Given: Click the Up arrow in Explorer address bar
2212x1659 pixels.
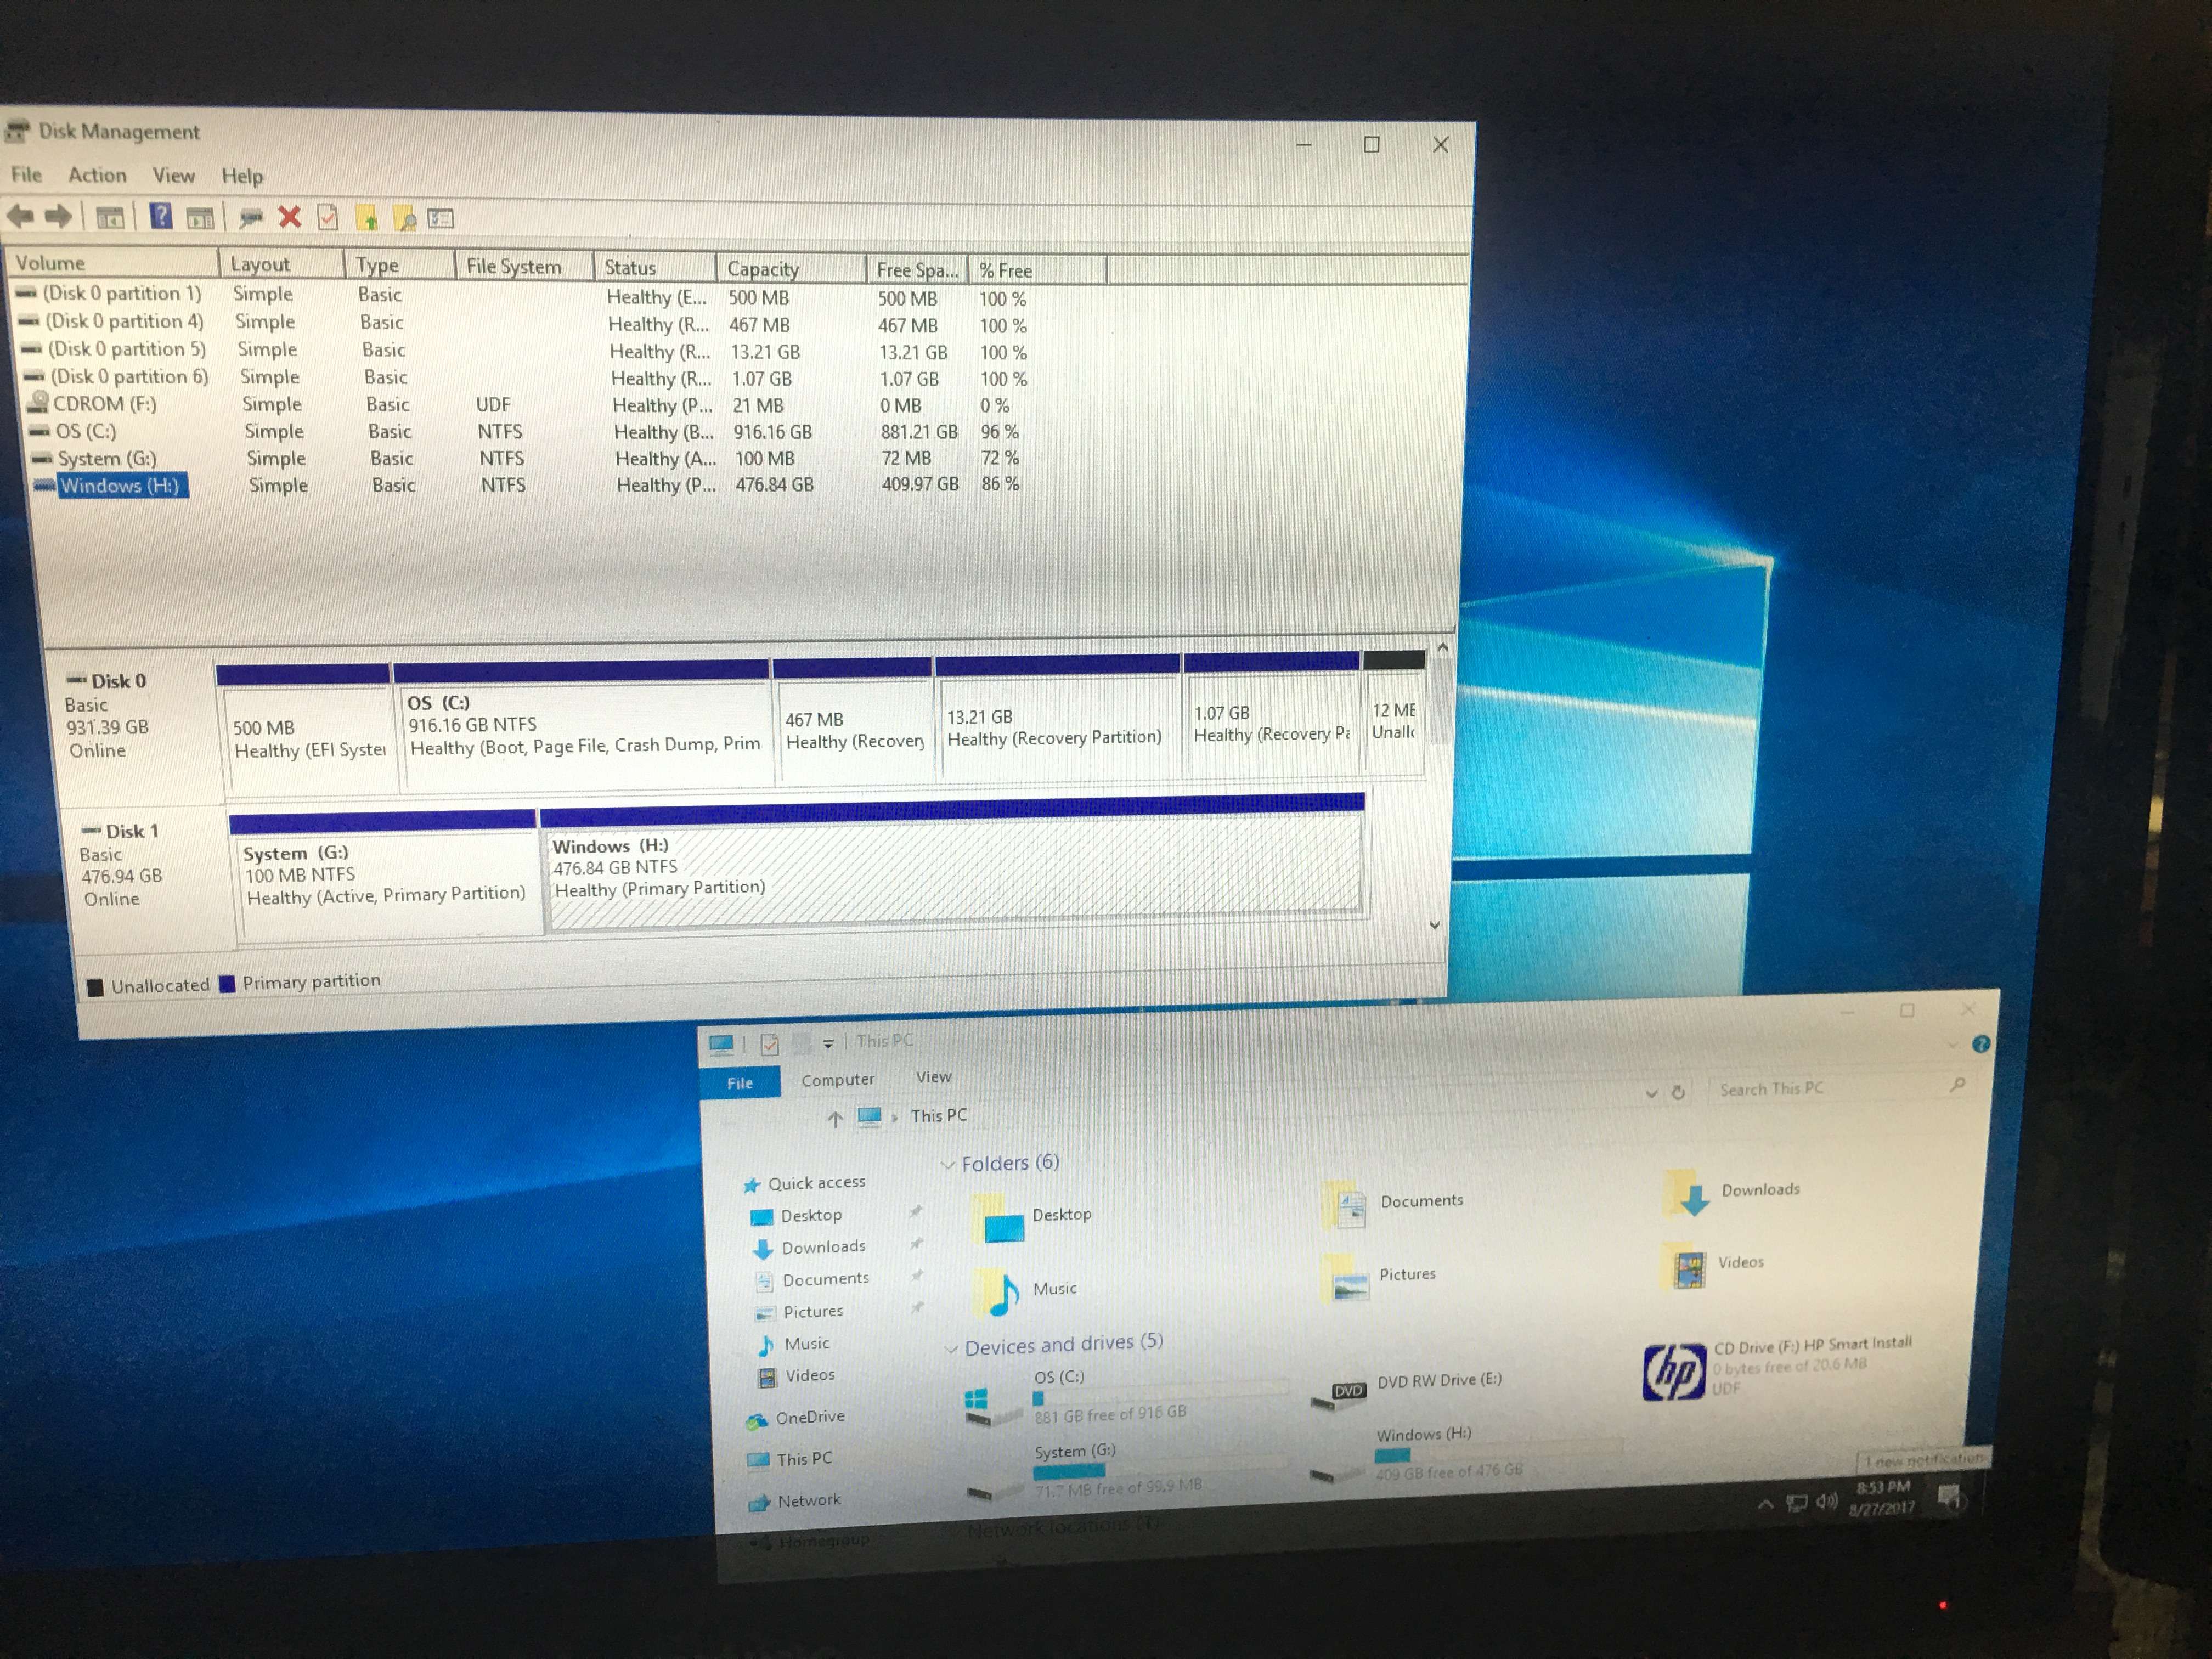Looking at the screenshot, I should [835, 1119].
